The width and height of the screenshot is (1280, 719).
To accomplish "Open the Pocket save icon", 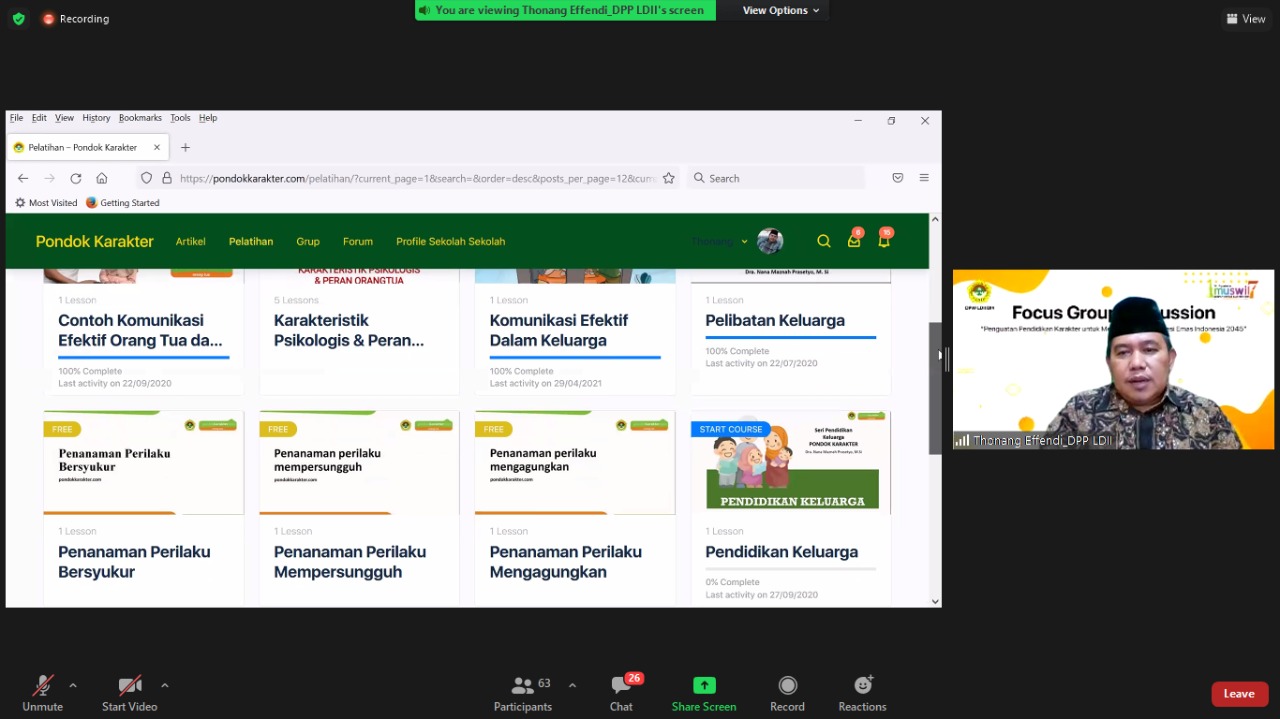I will point(898,178).
